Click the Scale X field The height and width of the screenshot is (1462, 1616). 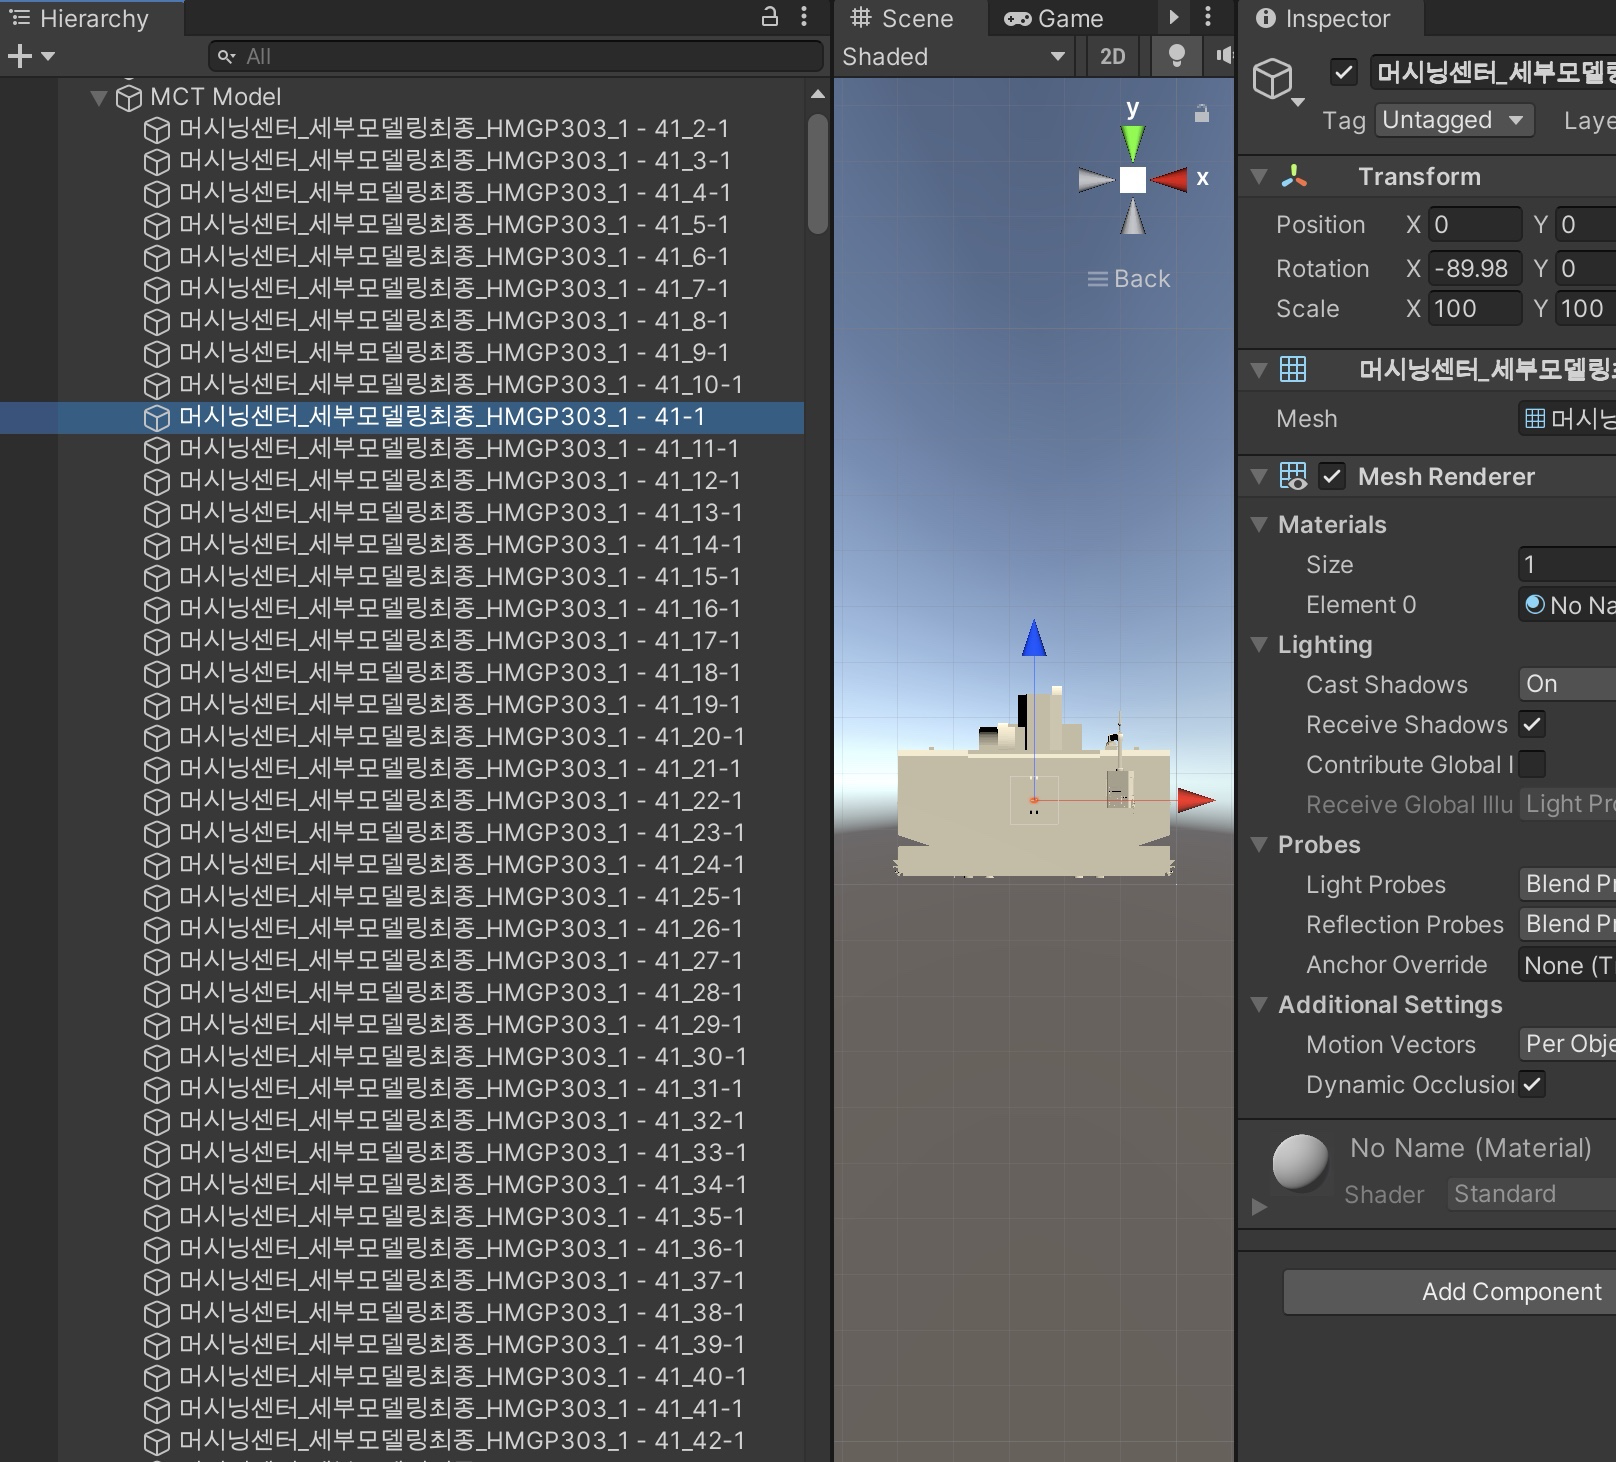point(1475,309)
